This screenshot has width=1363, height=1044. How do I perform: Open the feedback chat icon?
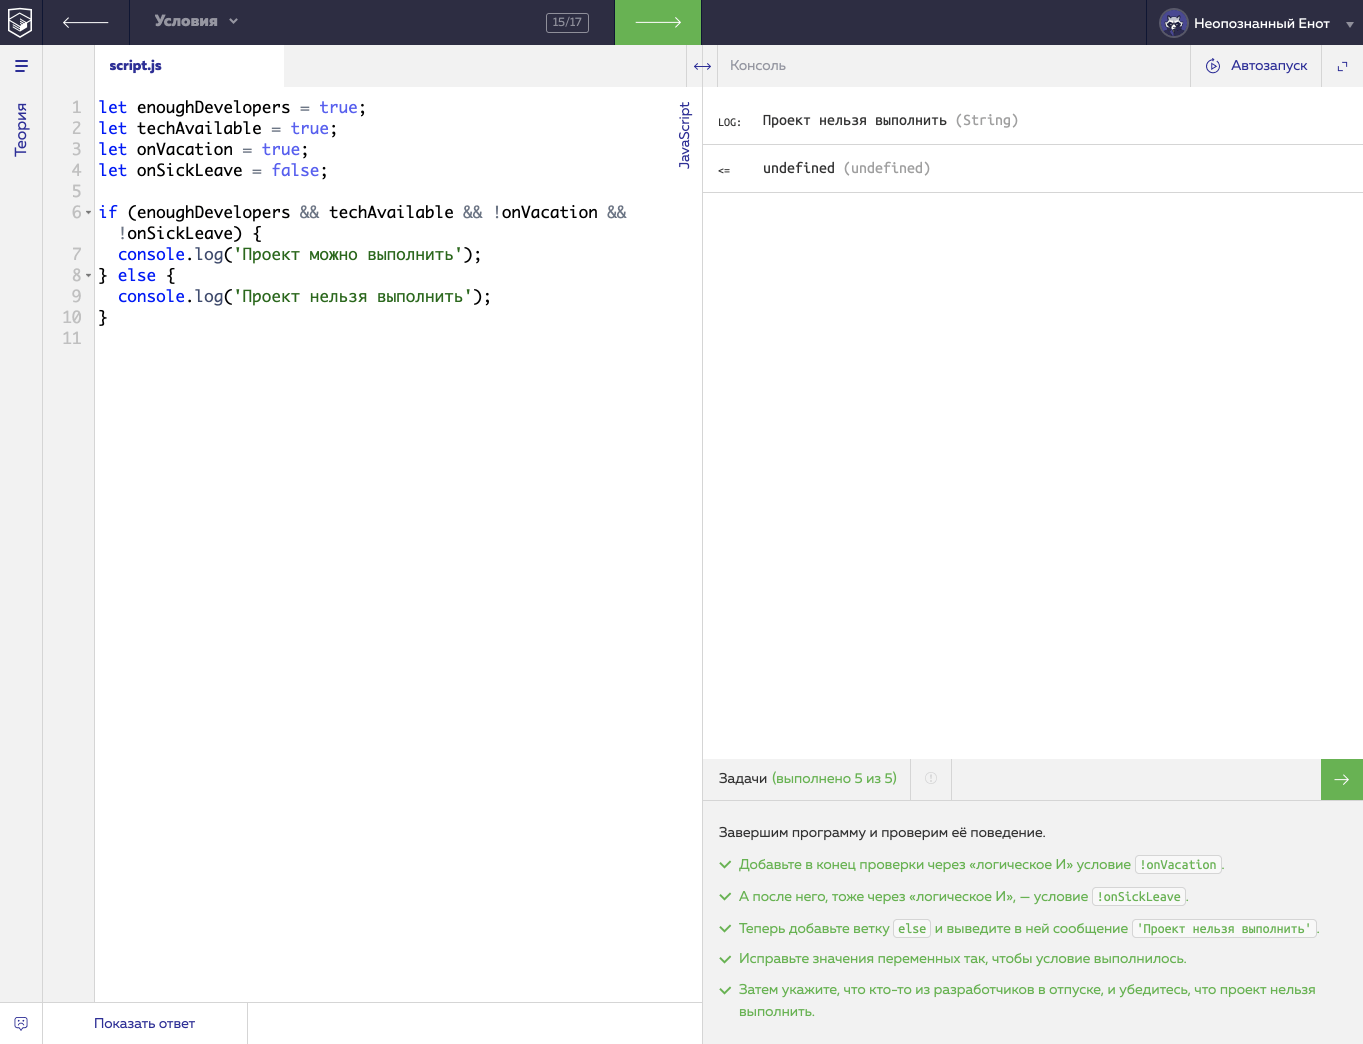click(21, 1023)
